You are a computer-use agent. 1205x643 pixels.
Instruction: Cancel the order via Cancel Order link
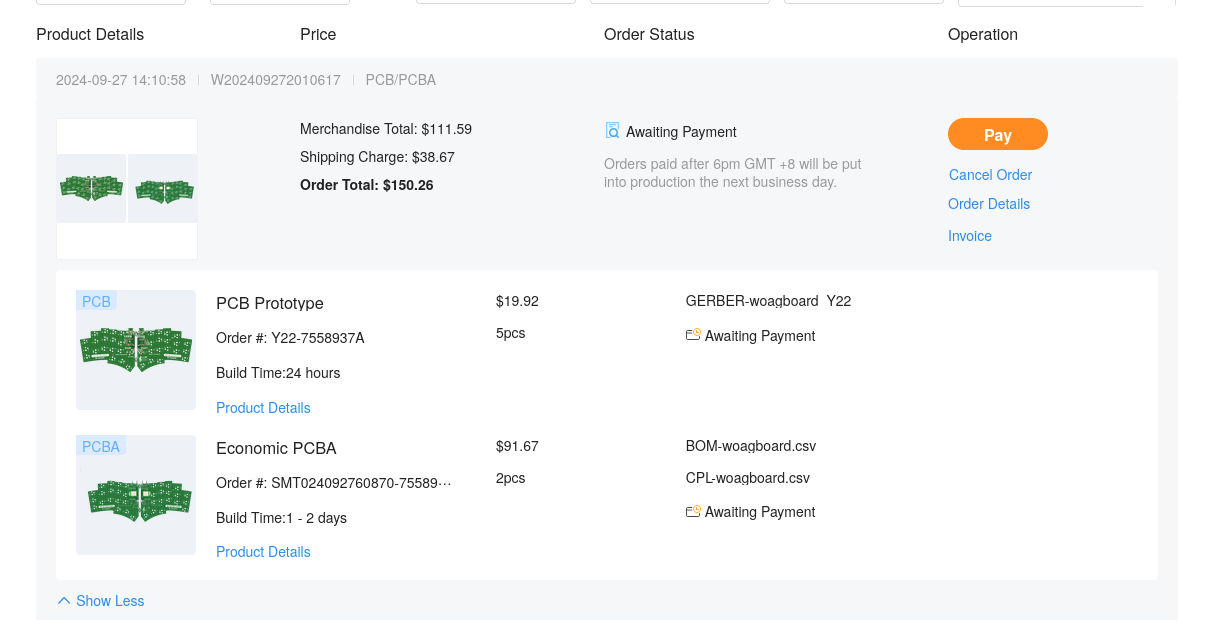(x=990, y=175)
